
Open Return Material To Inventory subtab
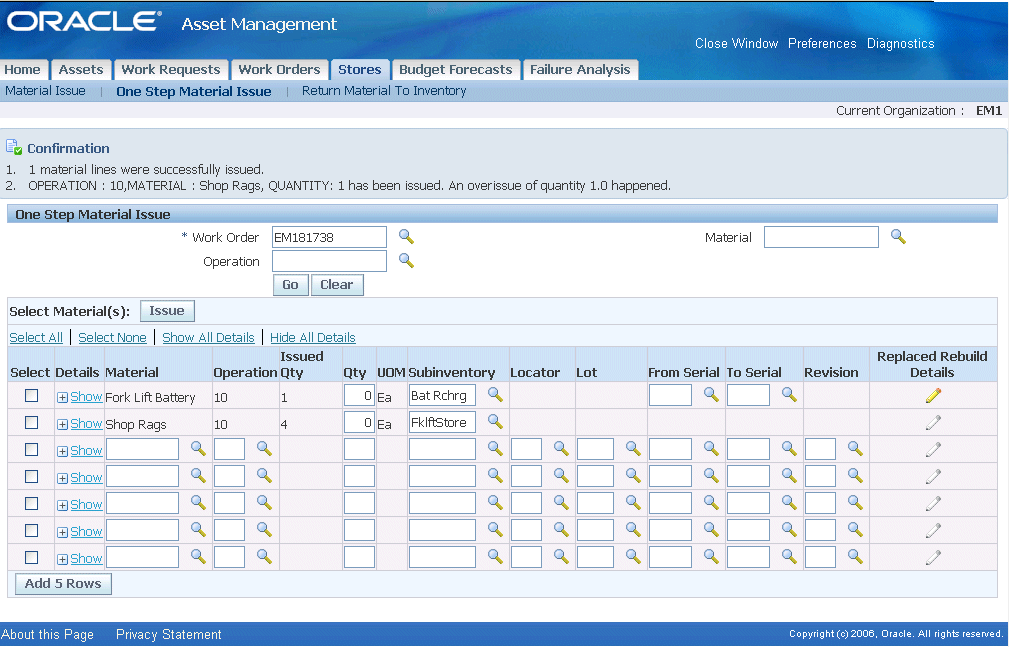coord(384,91)
